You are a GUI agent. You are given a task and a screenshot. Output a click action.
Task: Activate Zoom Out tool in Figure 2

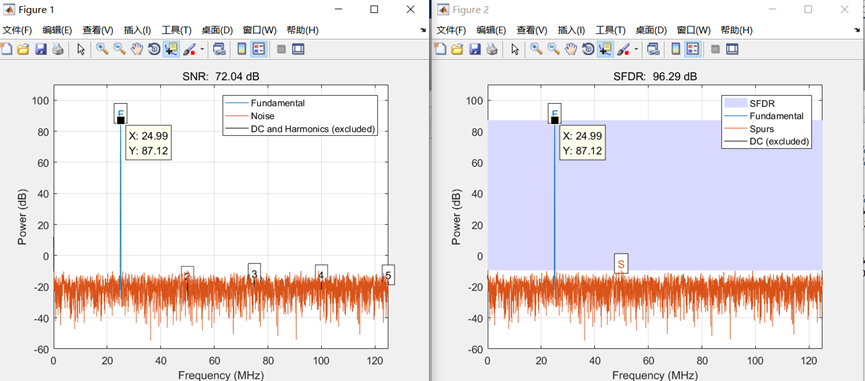553,50
